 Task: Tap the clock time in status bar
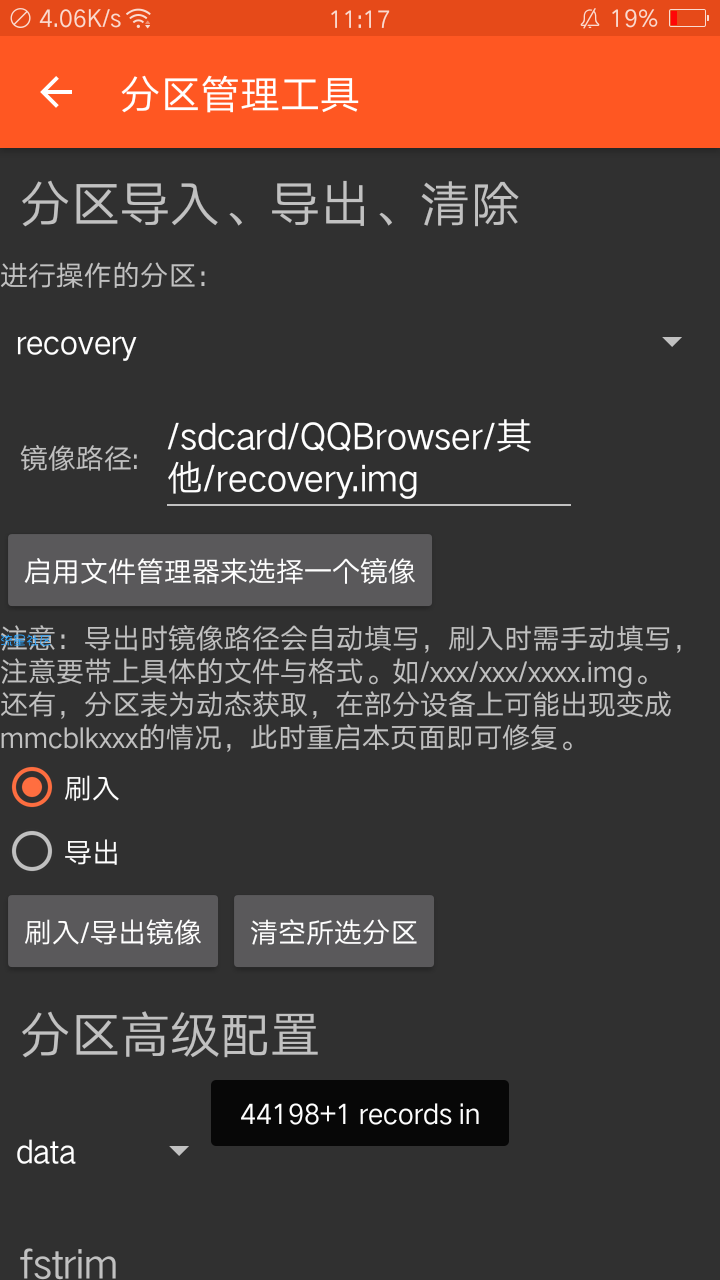pos(359,18)
